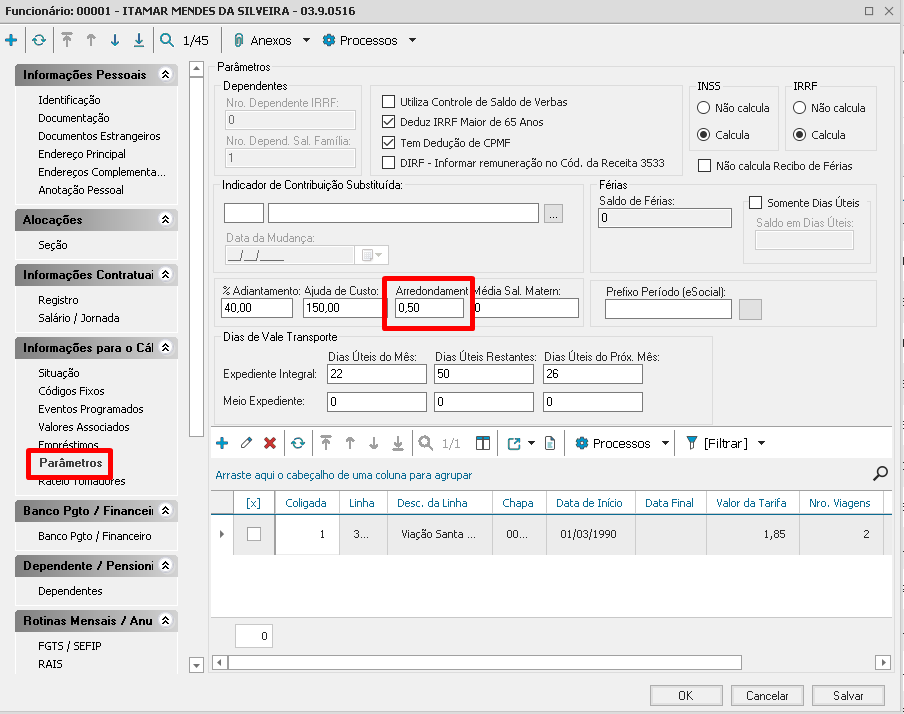Click the export icon in grid toolbar
904x714 pixels.
(x=514, y=444)
